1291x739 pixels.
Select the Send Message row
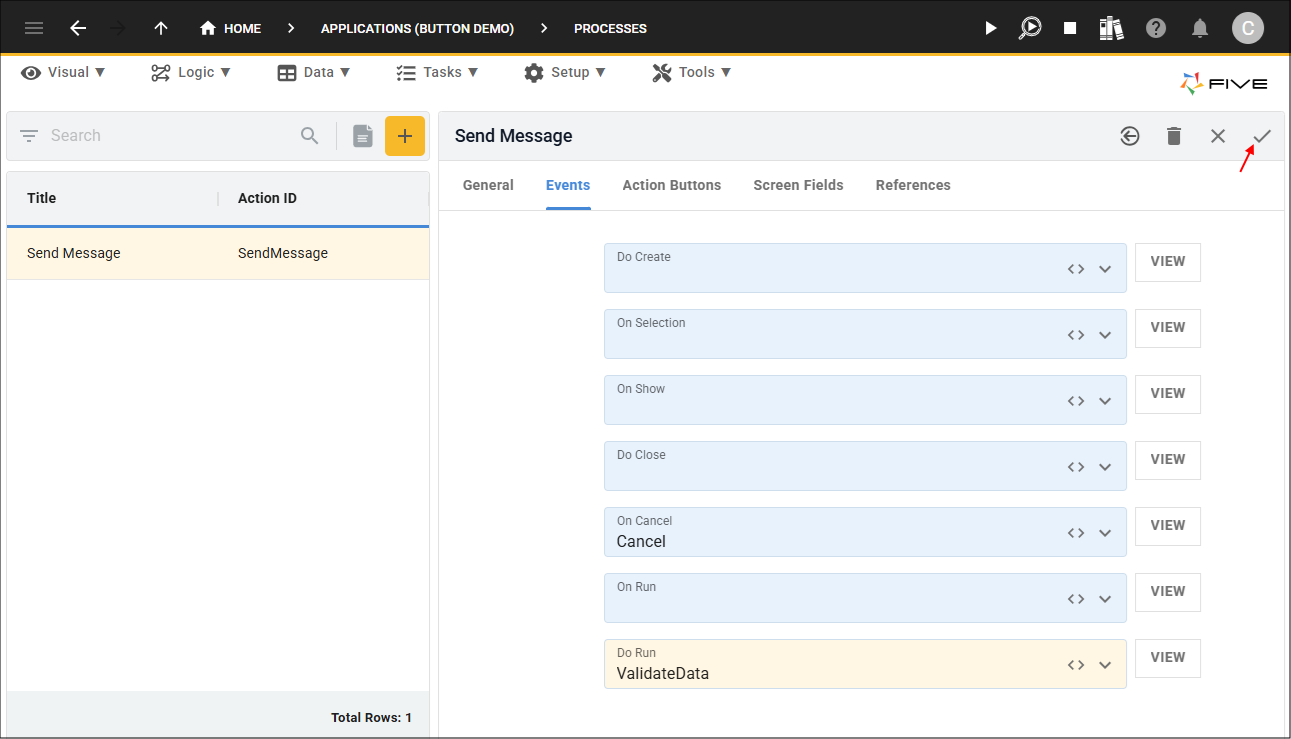pyautogui.click(x=218, y=254)
